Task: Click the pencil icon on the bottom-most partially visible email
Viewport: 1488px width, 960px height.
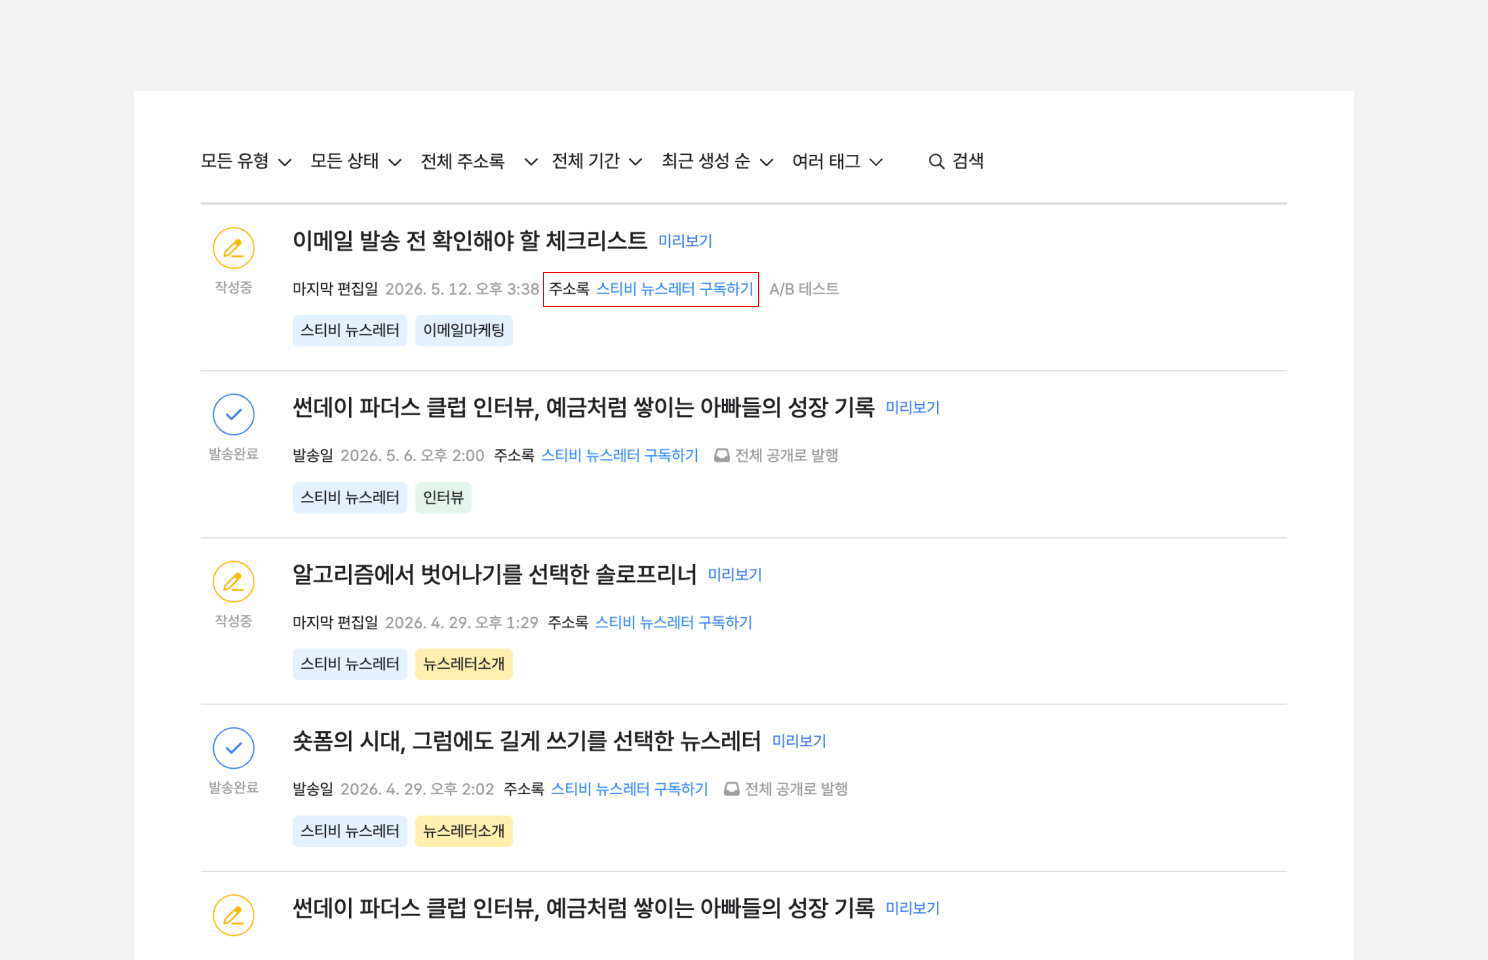Action: (x=233, y=915)
